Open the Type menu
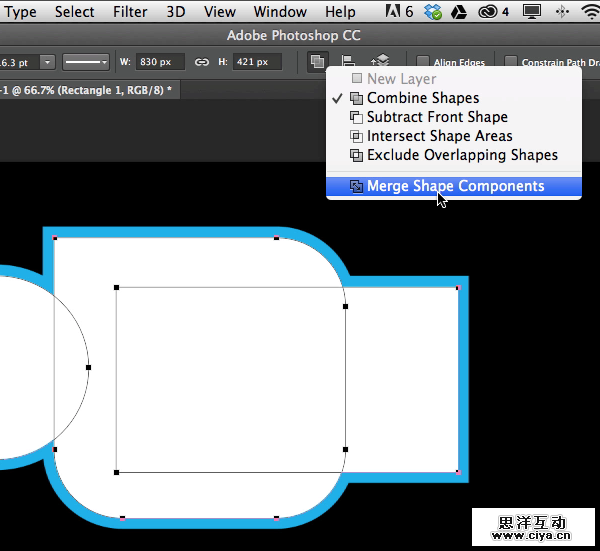 click(x=20, y=11)
